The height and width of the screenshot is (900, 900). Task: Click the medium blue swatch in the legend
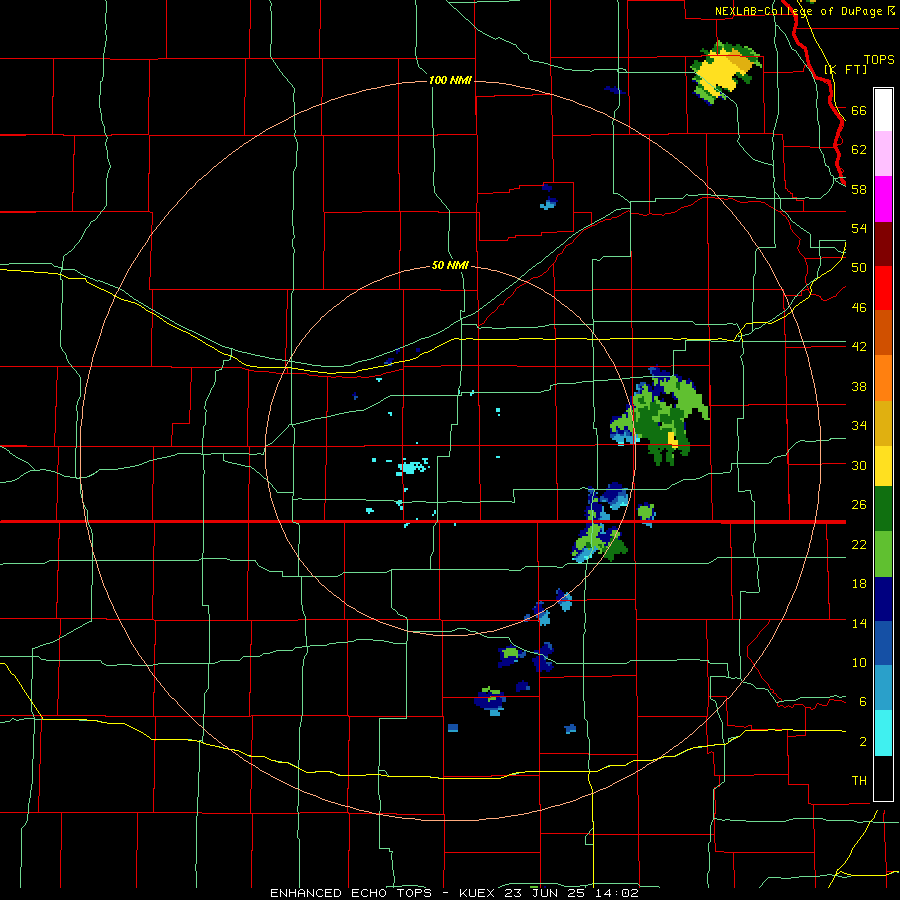pyautogui.click(x=883, y=643)
